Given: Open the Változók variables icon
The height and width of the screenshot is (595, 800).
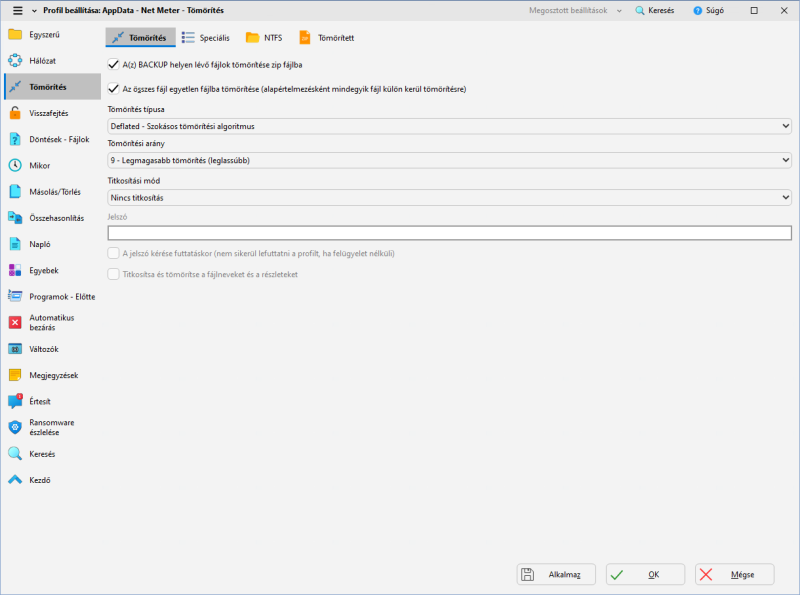Looking at the screenshot, I should tap(15, 349).
